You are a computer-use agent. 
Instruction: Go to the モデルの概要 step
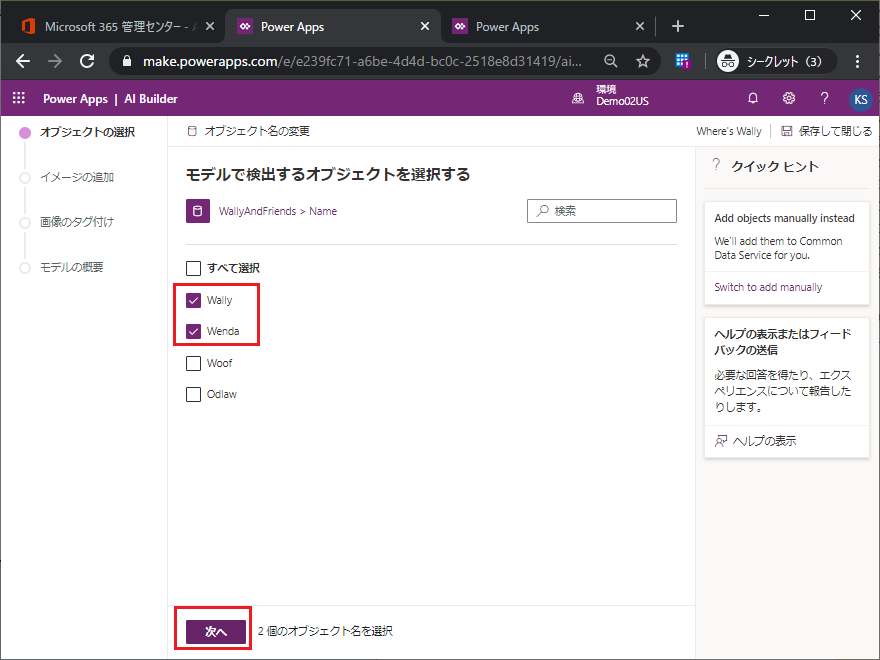click(72, 267)
